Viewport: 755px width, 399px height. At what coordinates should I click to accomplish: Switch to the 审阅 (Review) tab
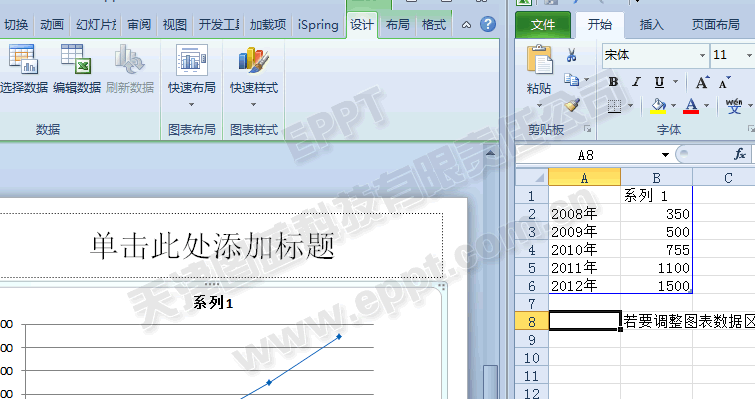pos(139,25)
